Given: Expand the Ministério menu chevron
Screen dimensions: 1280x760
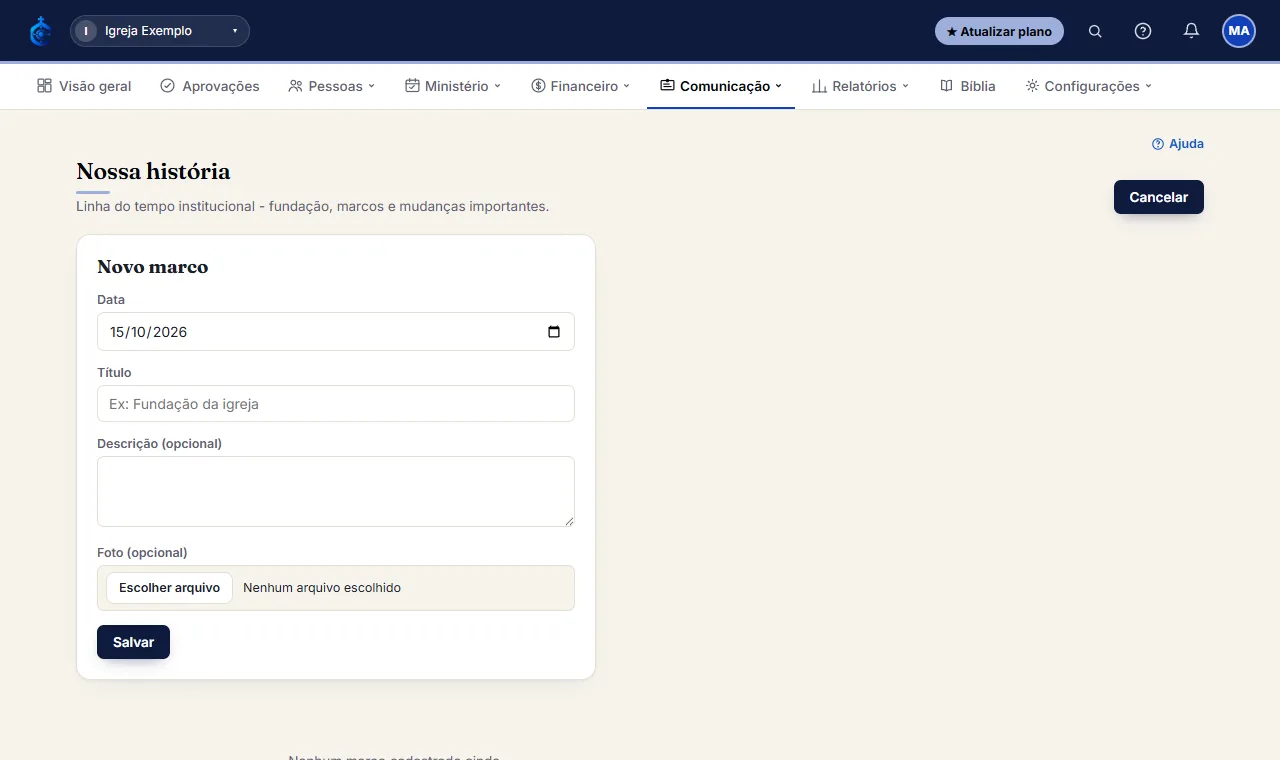Looking at the screenshot, I should [x=498, y=86].
